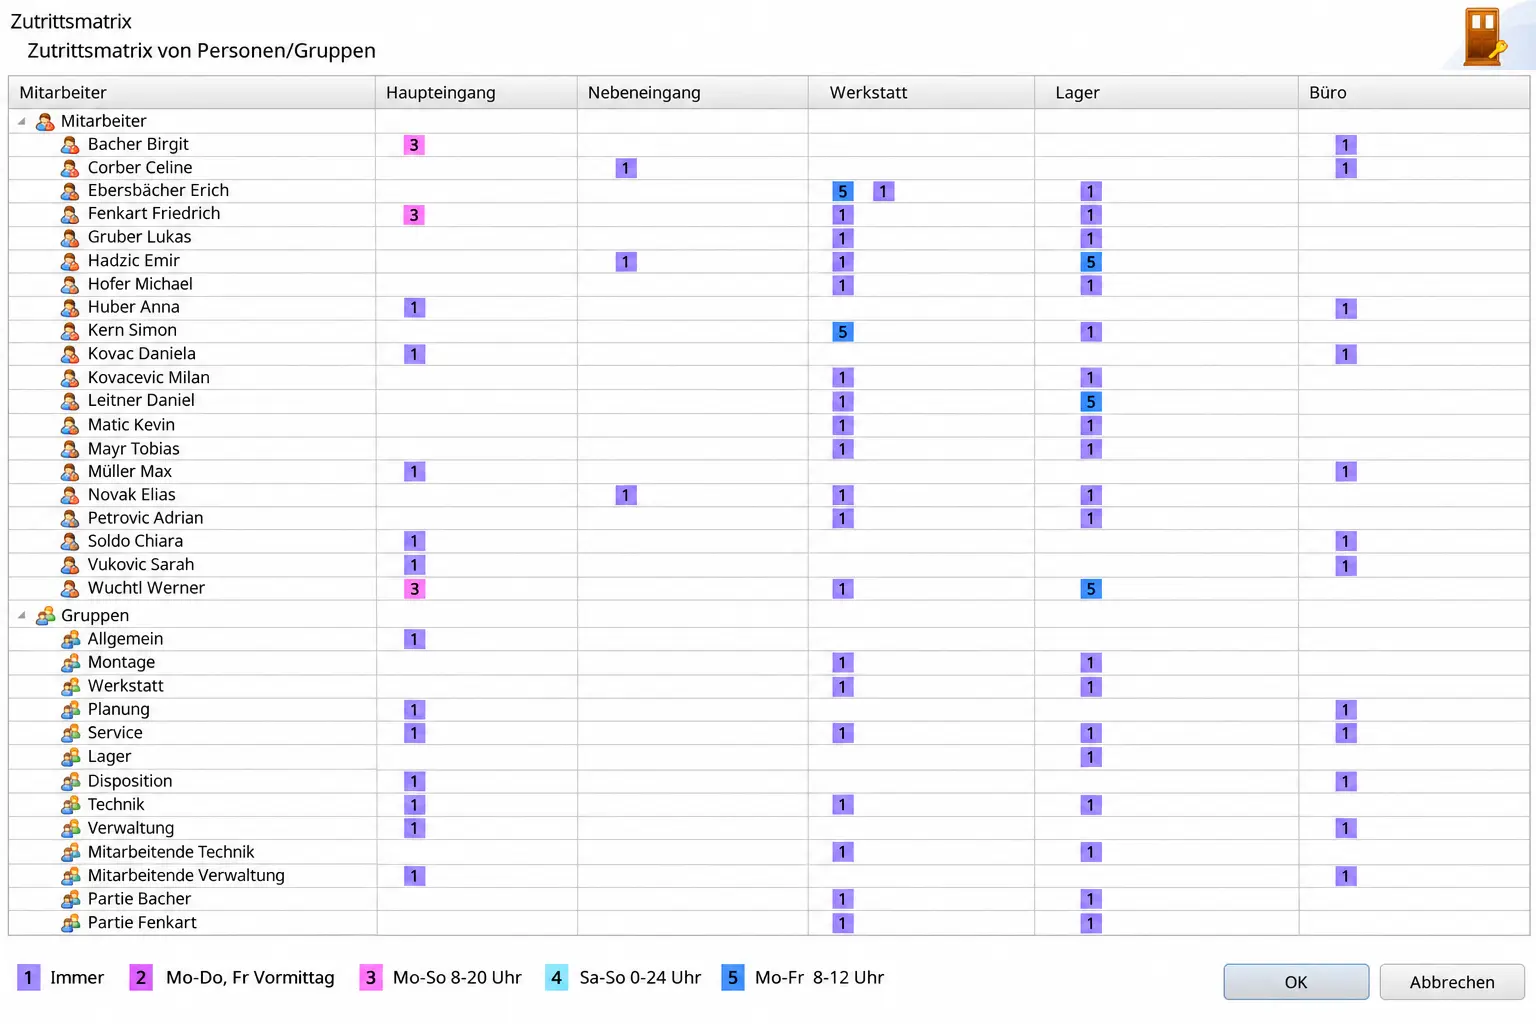Collapse the Mitarbeiter tree node
Image resolution: width=1536 pixels, height=1024 pixels.
tap(22, 121)
